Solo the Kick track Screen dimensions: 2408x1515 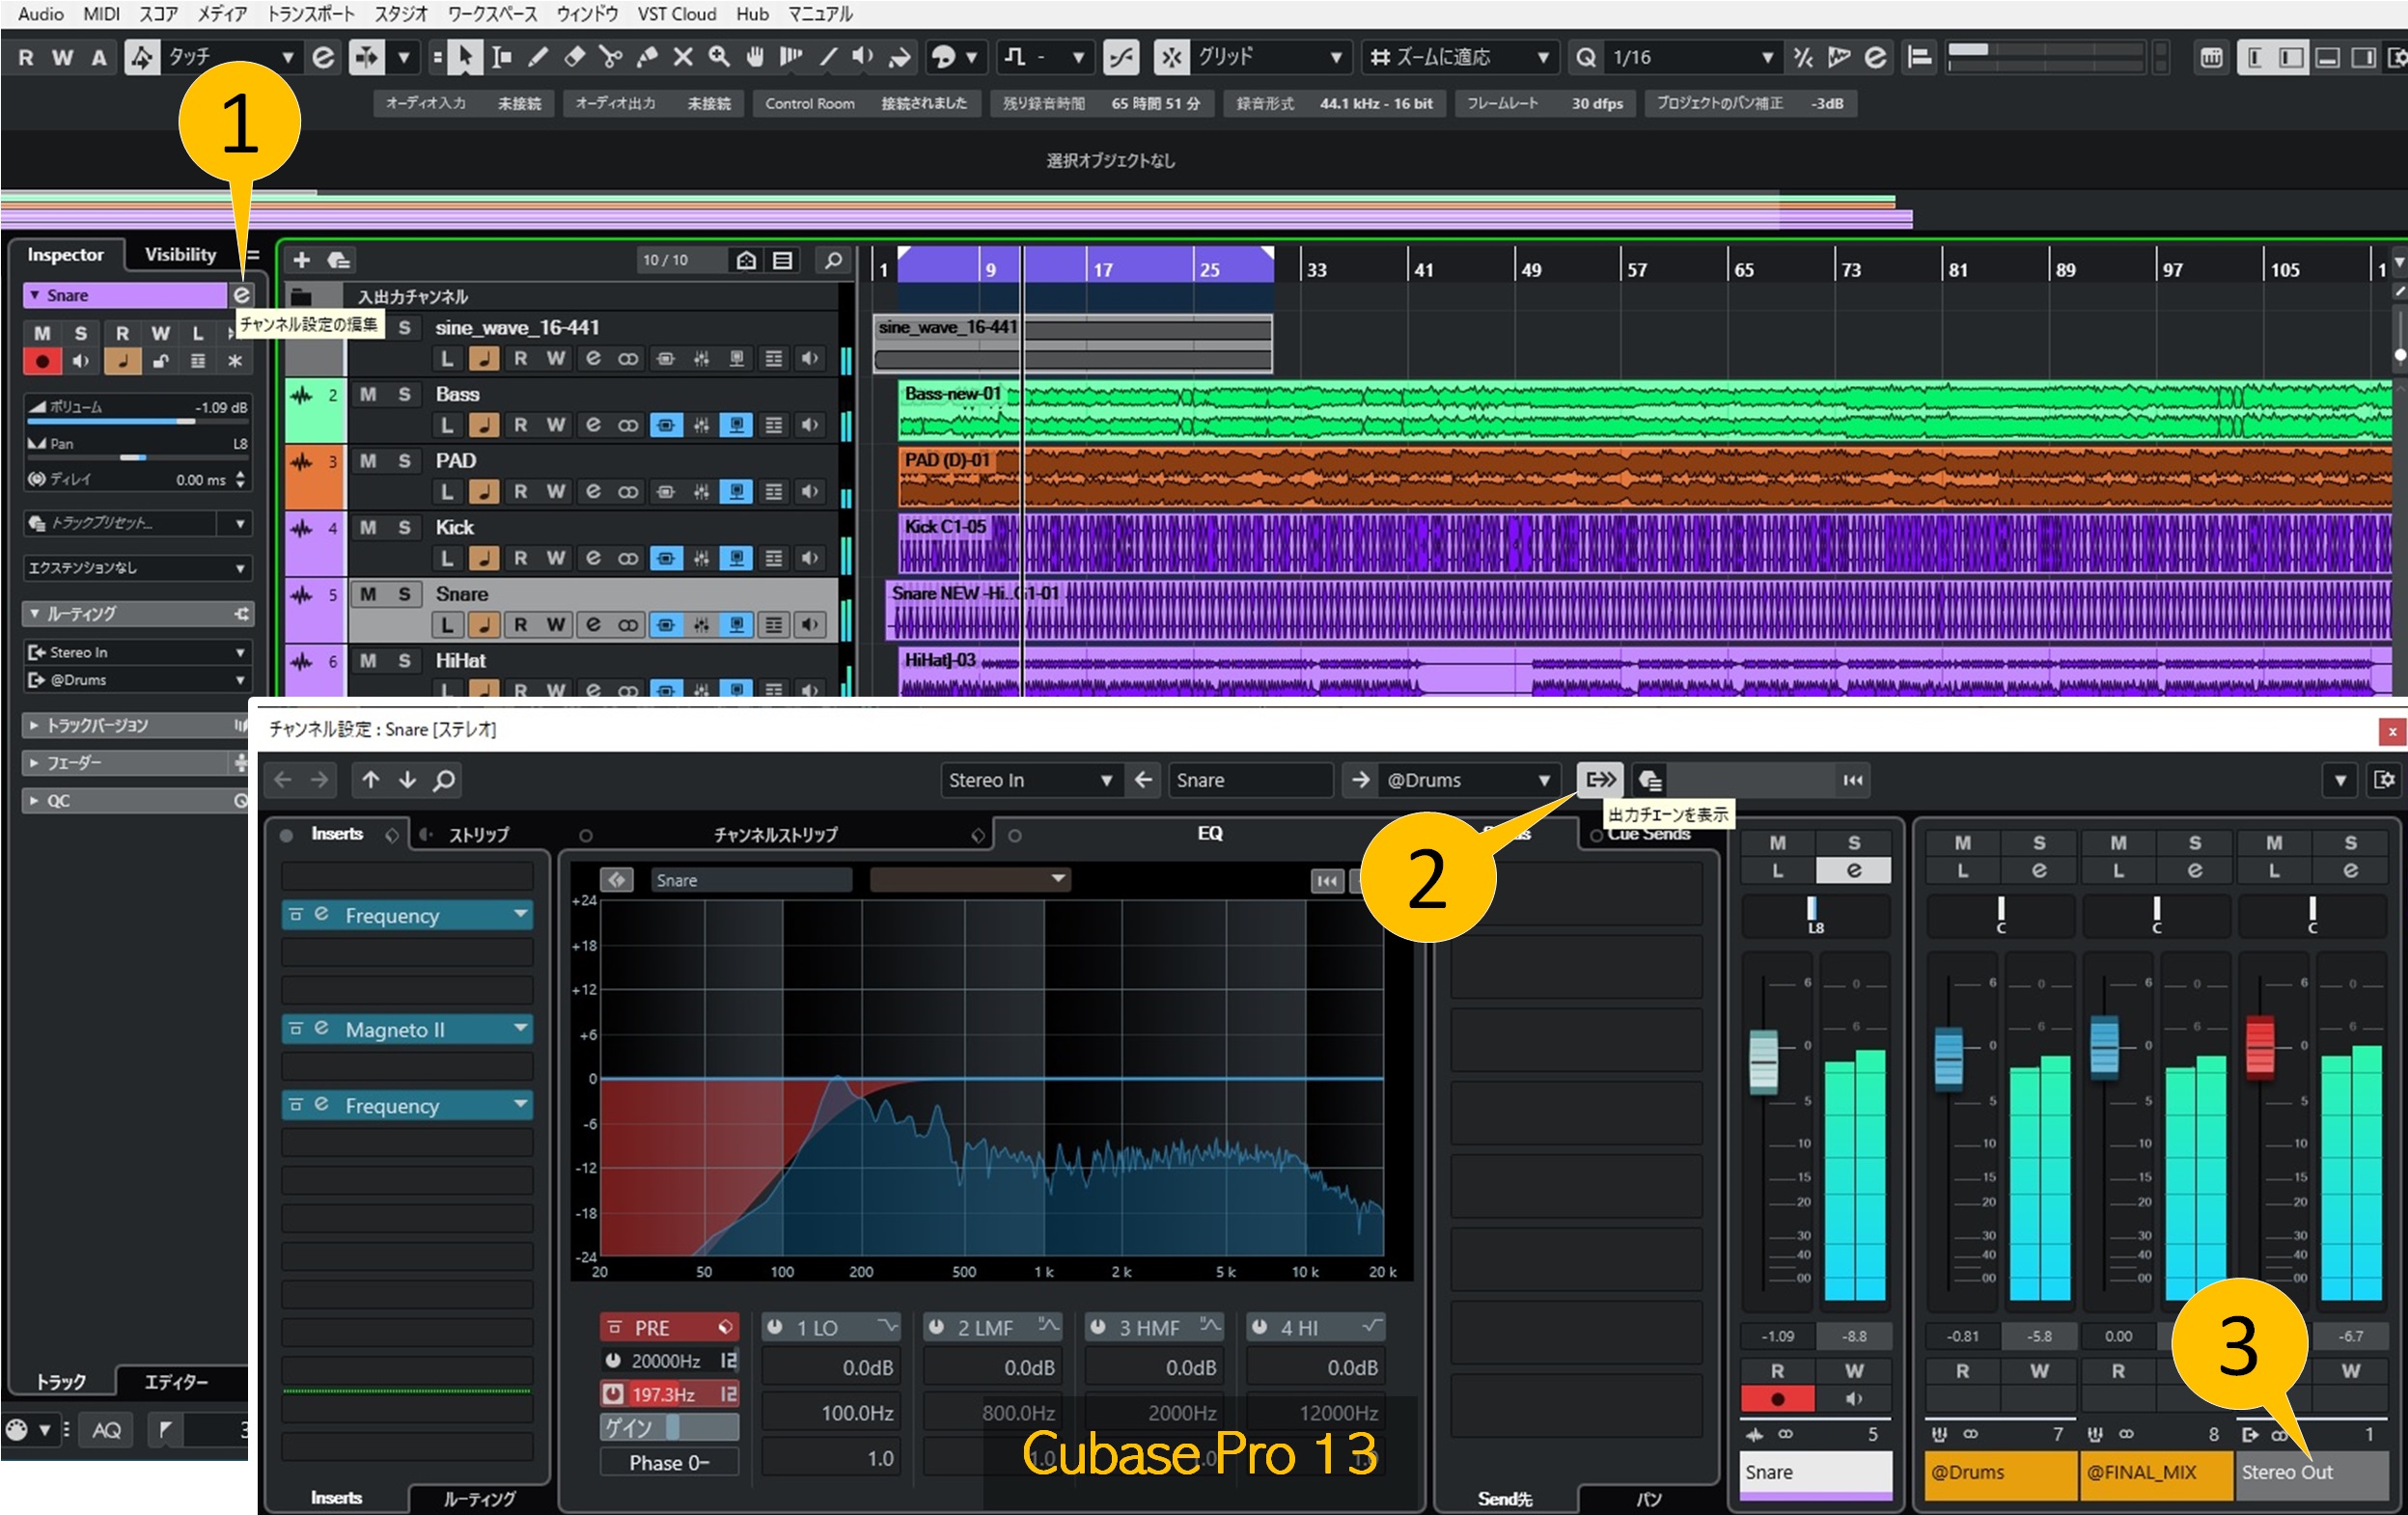404,527
